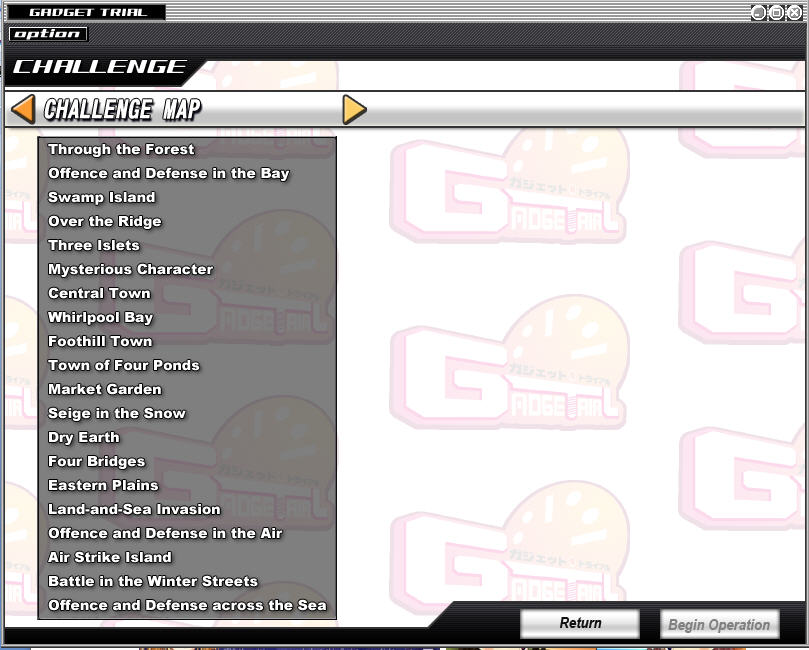
Task: Click the orange left arrow beside Challenge Map
Action: pos(23,109)
